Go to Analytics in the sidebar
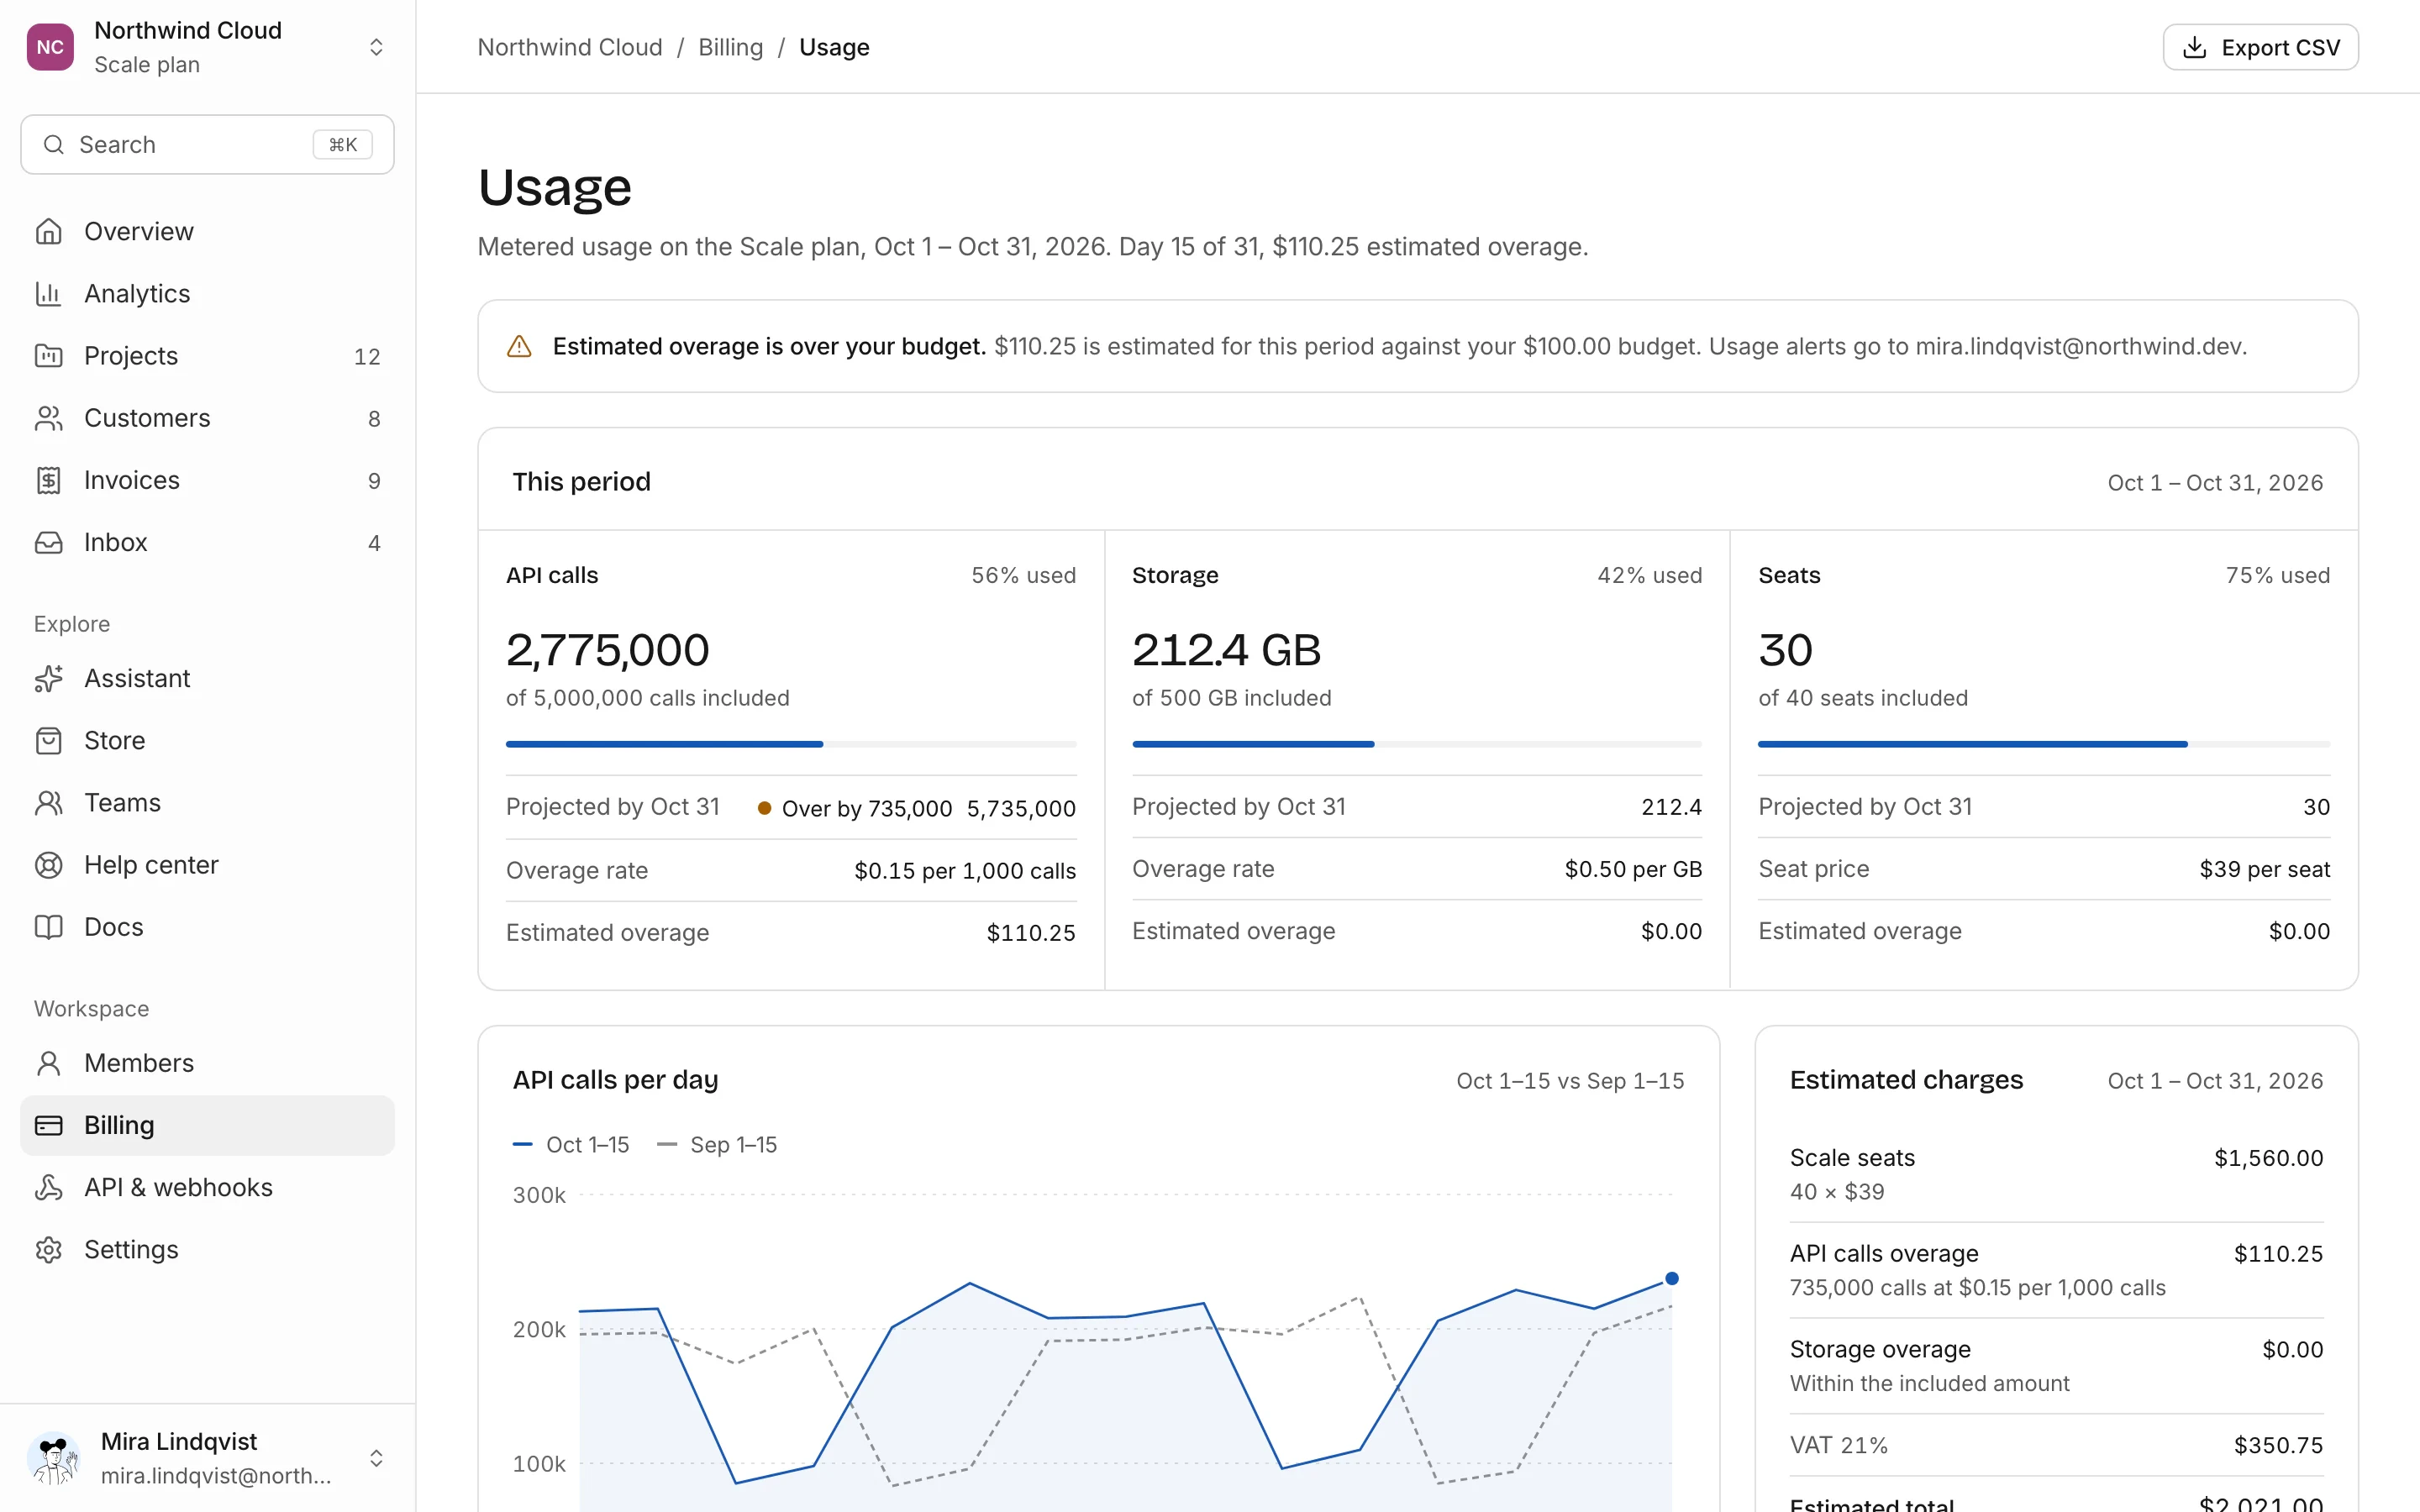The image size is (2420, 1512). (207, 293)
